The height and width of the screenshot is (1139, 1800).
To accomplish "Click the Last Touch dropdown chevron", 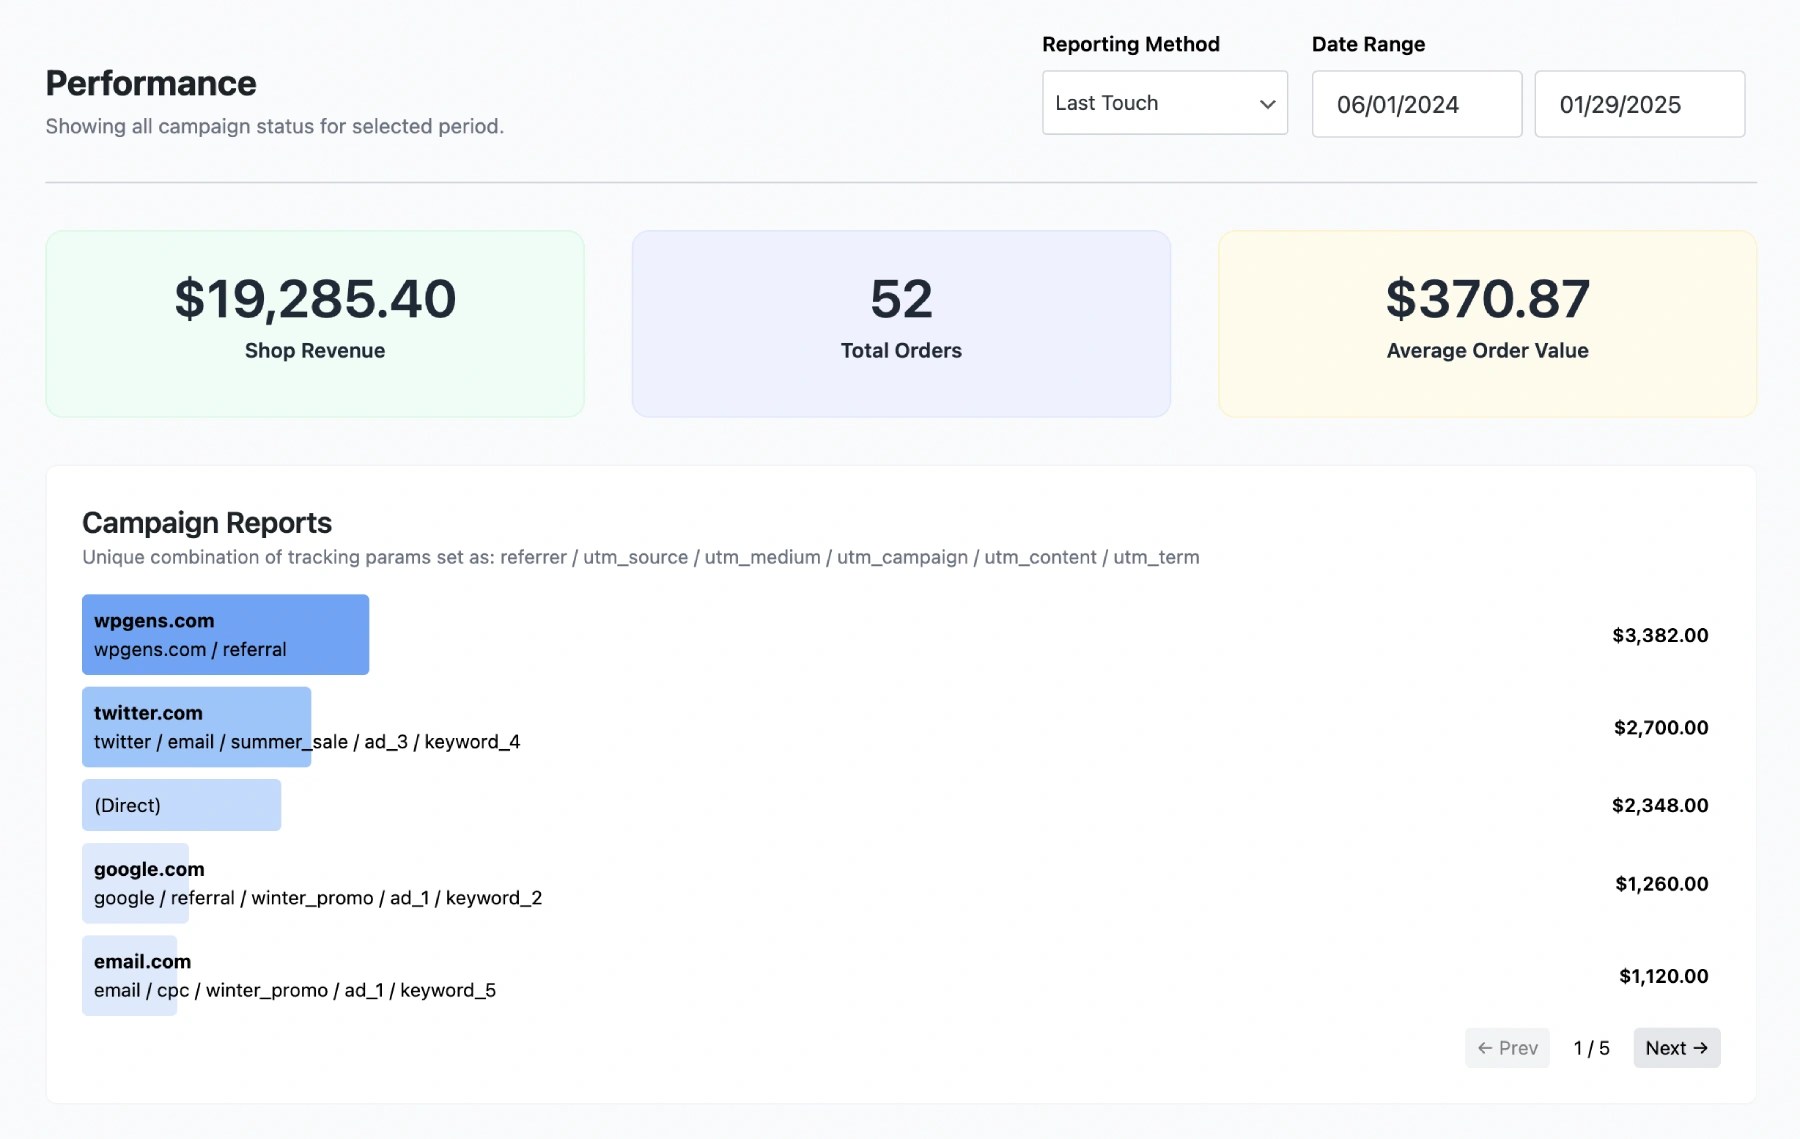I will coord(1267,104).
